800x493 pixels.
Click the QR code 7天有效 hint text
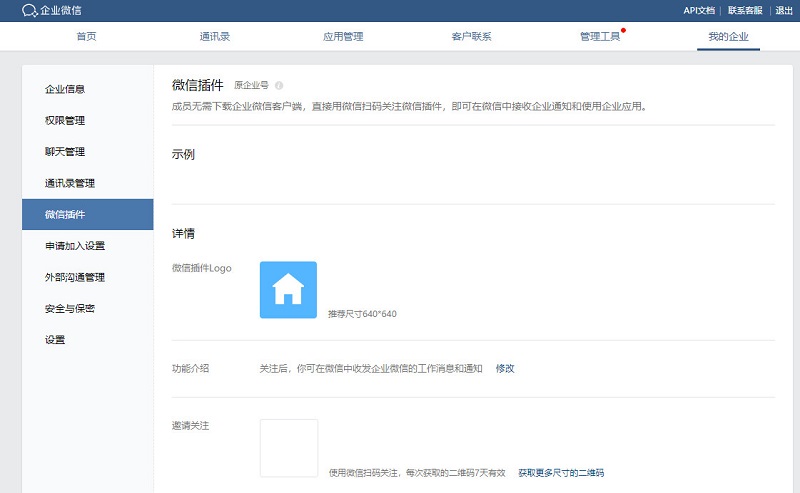[x=417, y=473]
